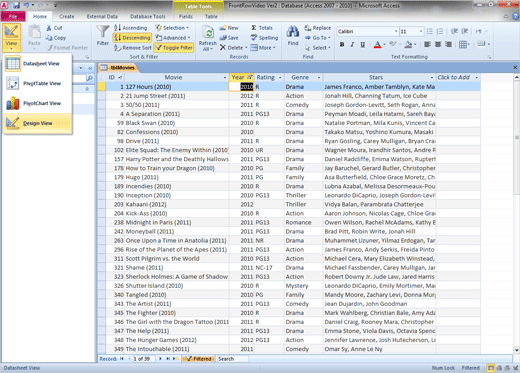Click Datasheet View status bar icon
This screenshot has height=373, width=520.
490,368
